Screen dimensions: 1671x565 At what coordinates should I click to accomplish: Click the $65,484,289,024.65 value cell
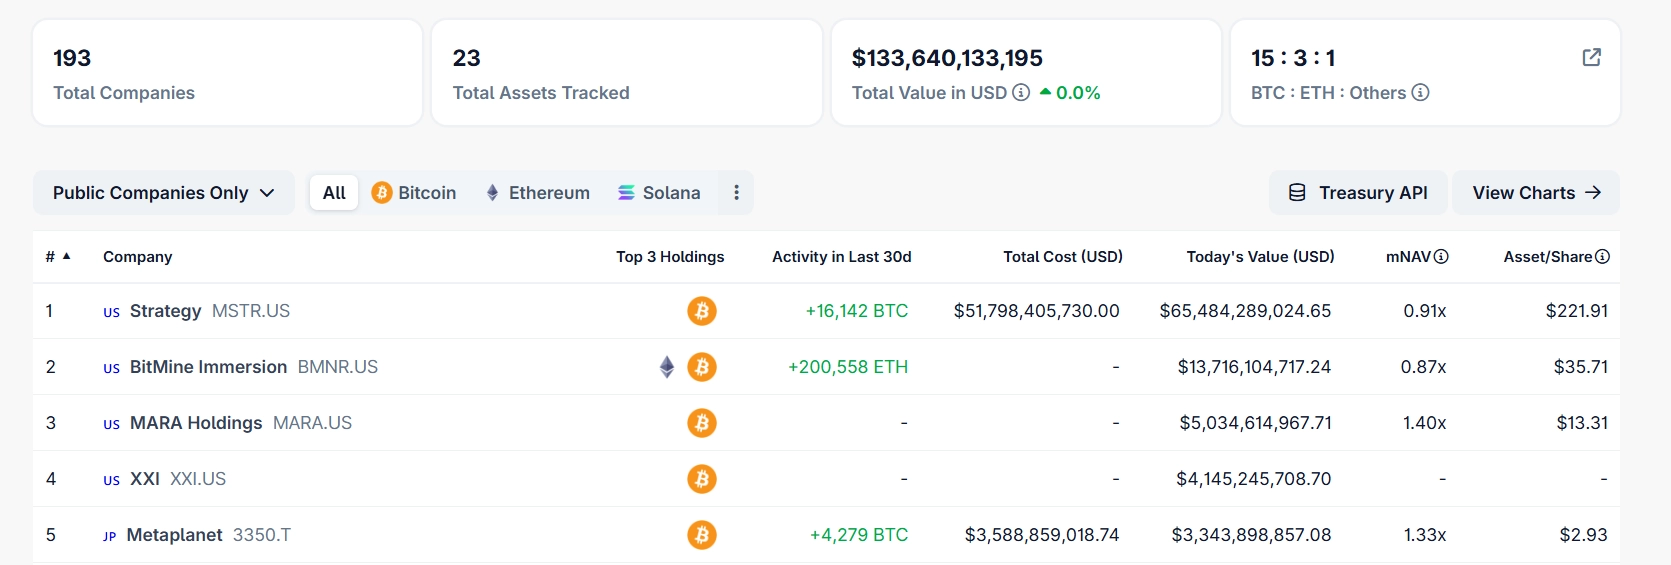1245,311
